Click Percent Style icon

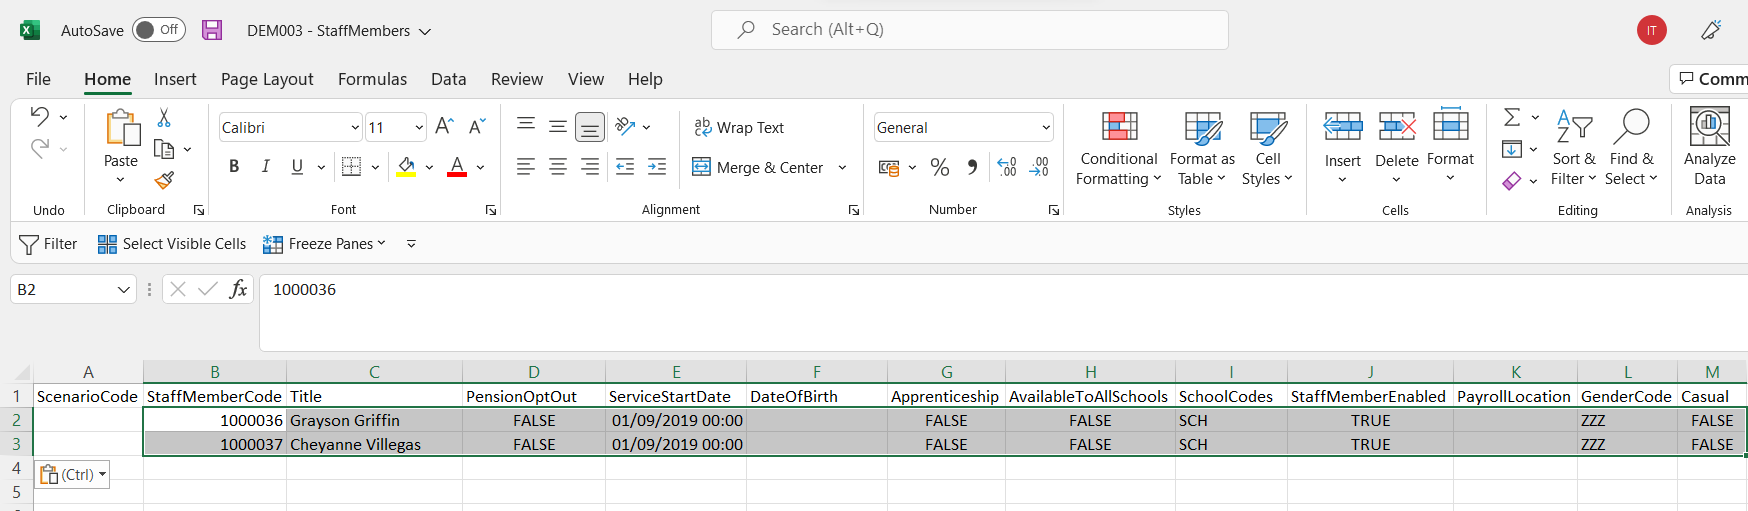tap(940, 168)
